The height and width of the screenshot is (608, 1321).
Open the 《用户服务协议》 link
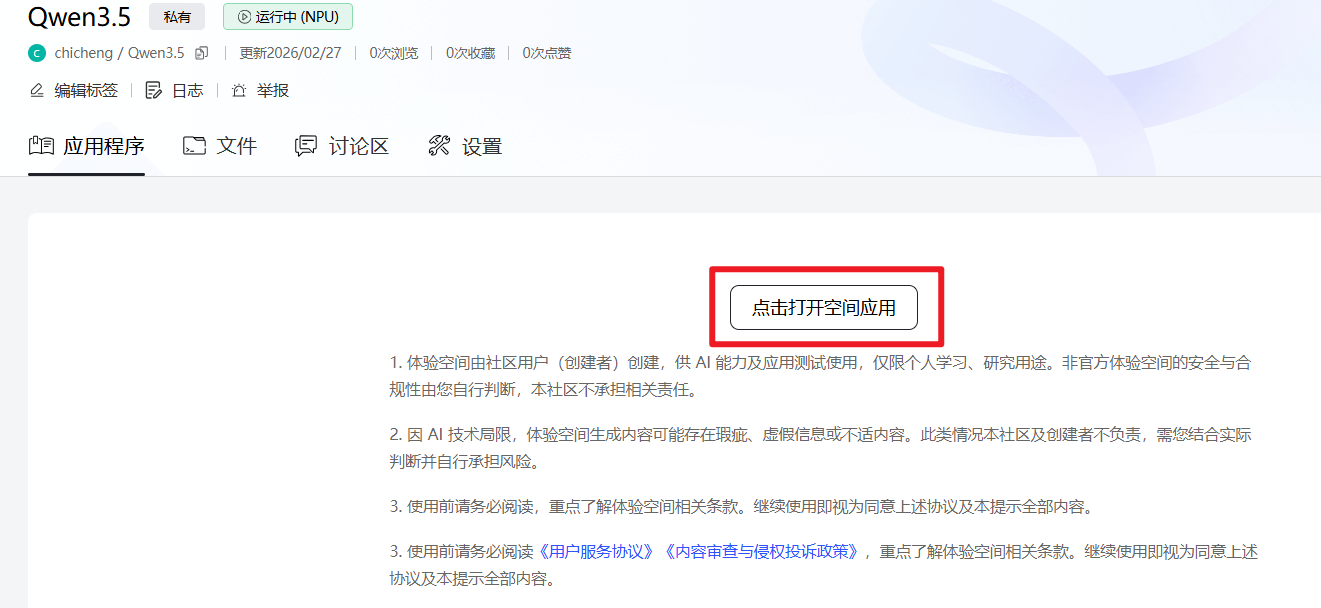598,552
